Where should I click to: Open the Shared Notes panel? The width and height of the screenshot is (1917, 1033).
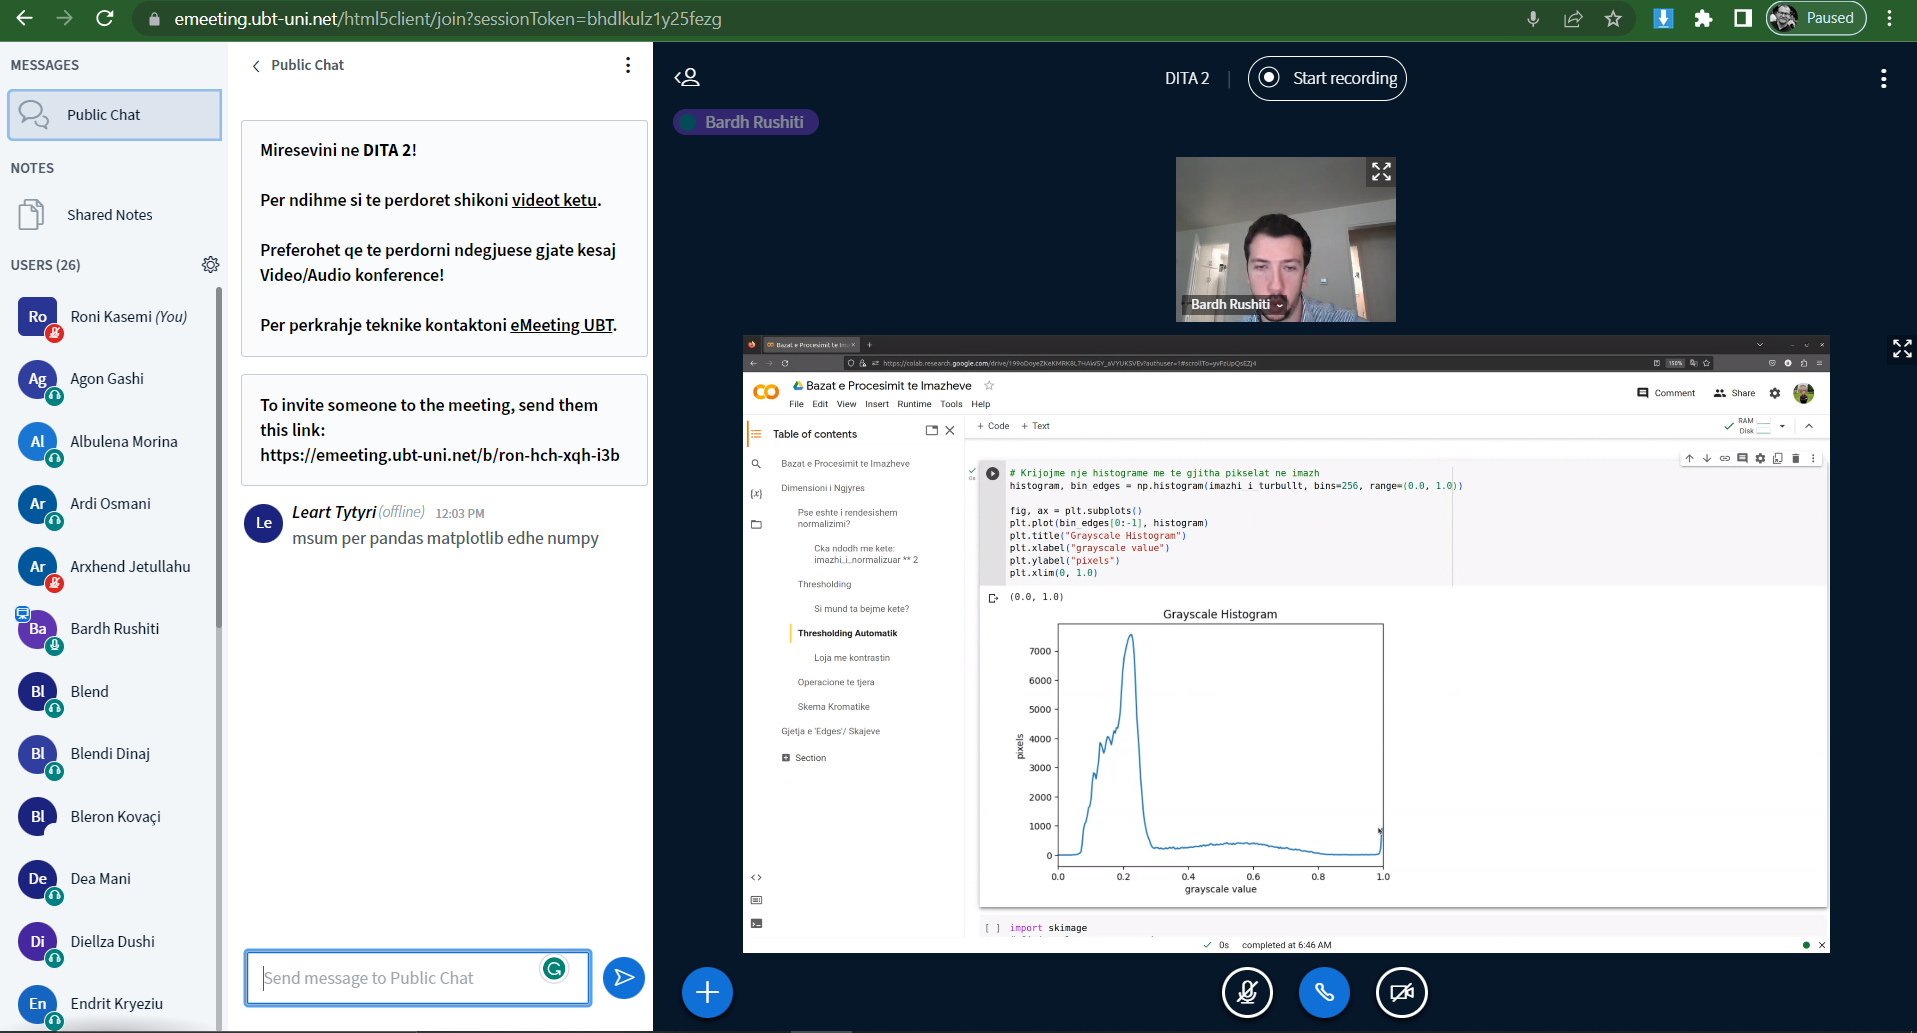click(x=109, y=215)
